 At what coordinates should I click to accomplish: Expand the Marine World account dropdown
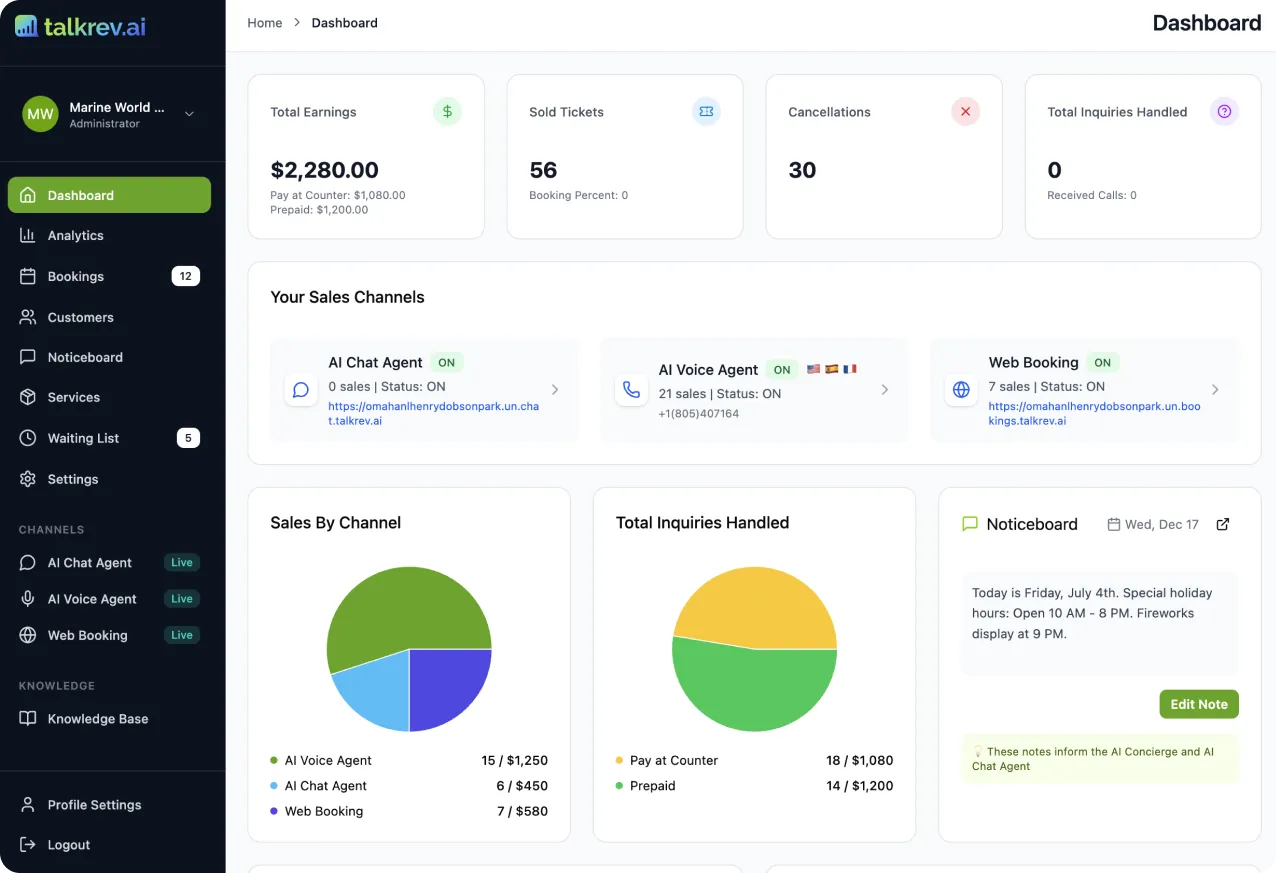click(189, 114)
